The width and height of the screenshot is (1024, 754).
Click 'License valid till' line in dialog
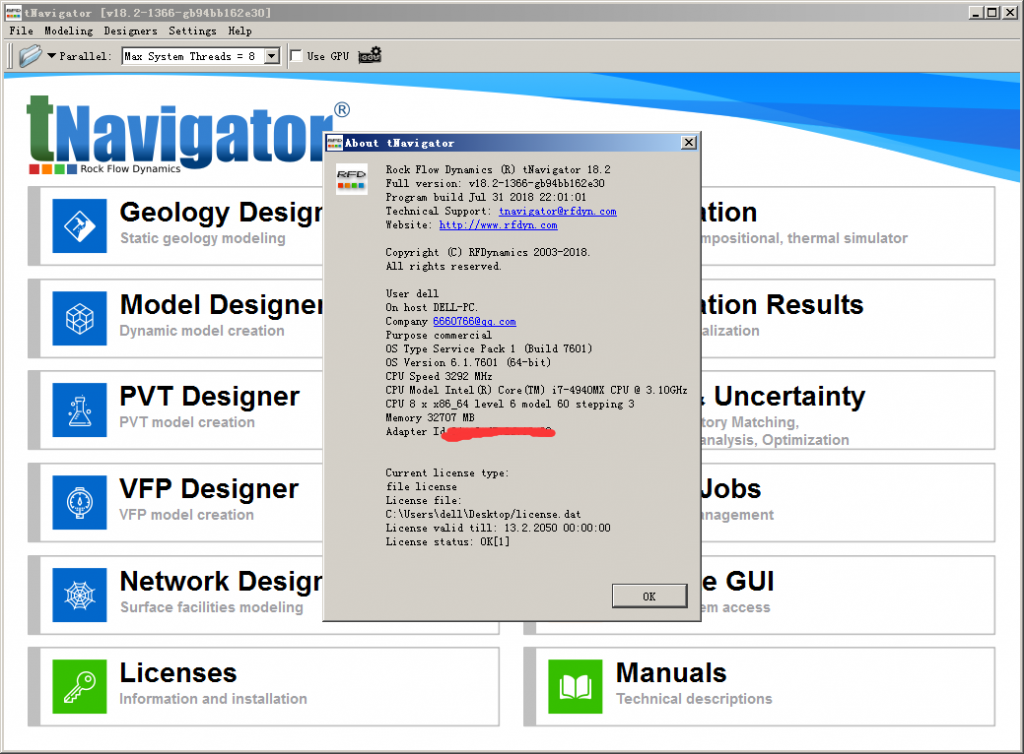(498, 528)
